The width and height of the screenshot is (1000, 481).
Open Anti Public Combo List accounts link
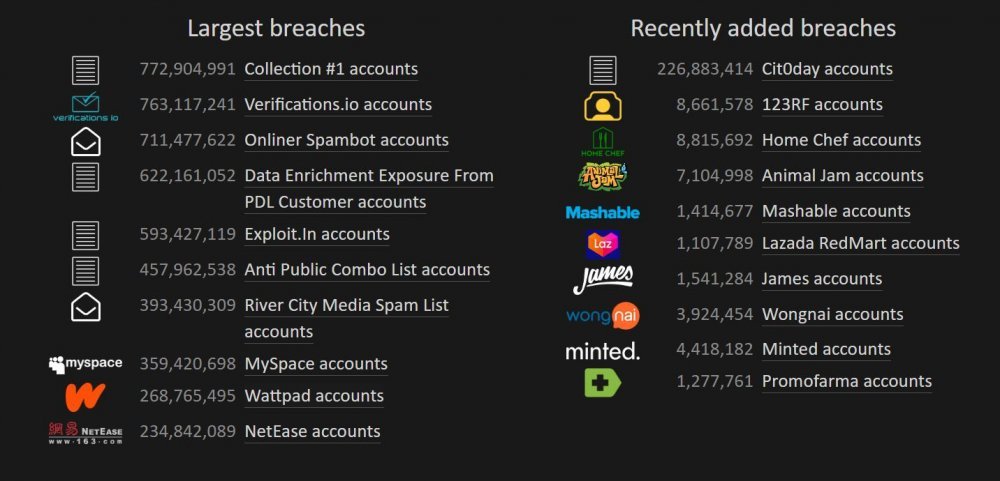pyautogui.click(x=367, y=270)
